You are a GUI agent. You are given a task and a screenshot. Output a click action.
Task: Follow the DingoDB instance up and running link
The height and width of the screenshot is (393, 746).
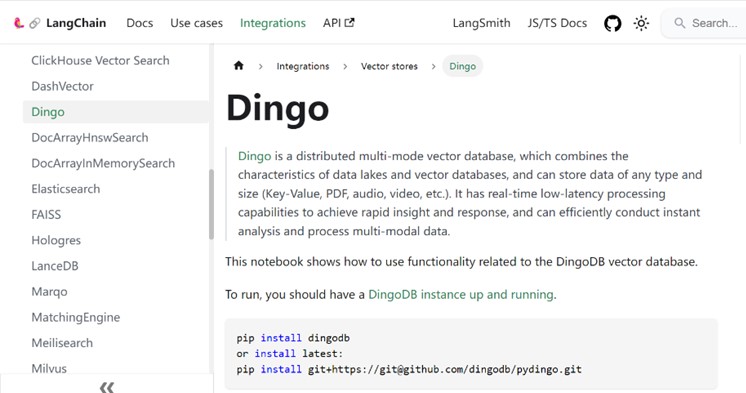461,295
